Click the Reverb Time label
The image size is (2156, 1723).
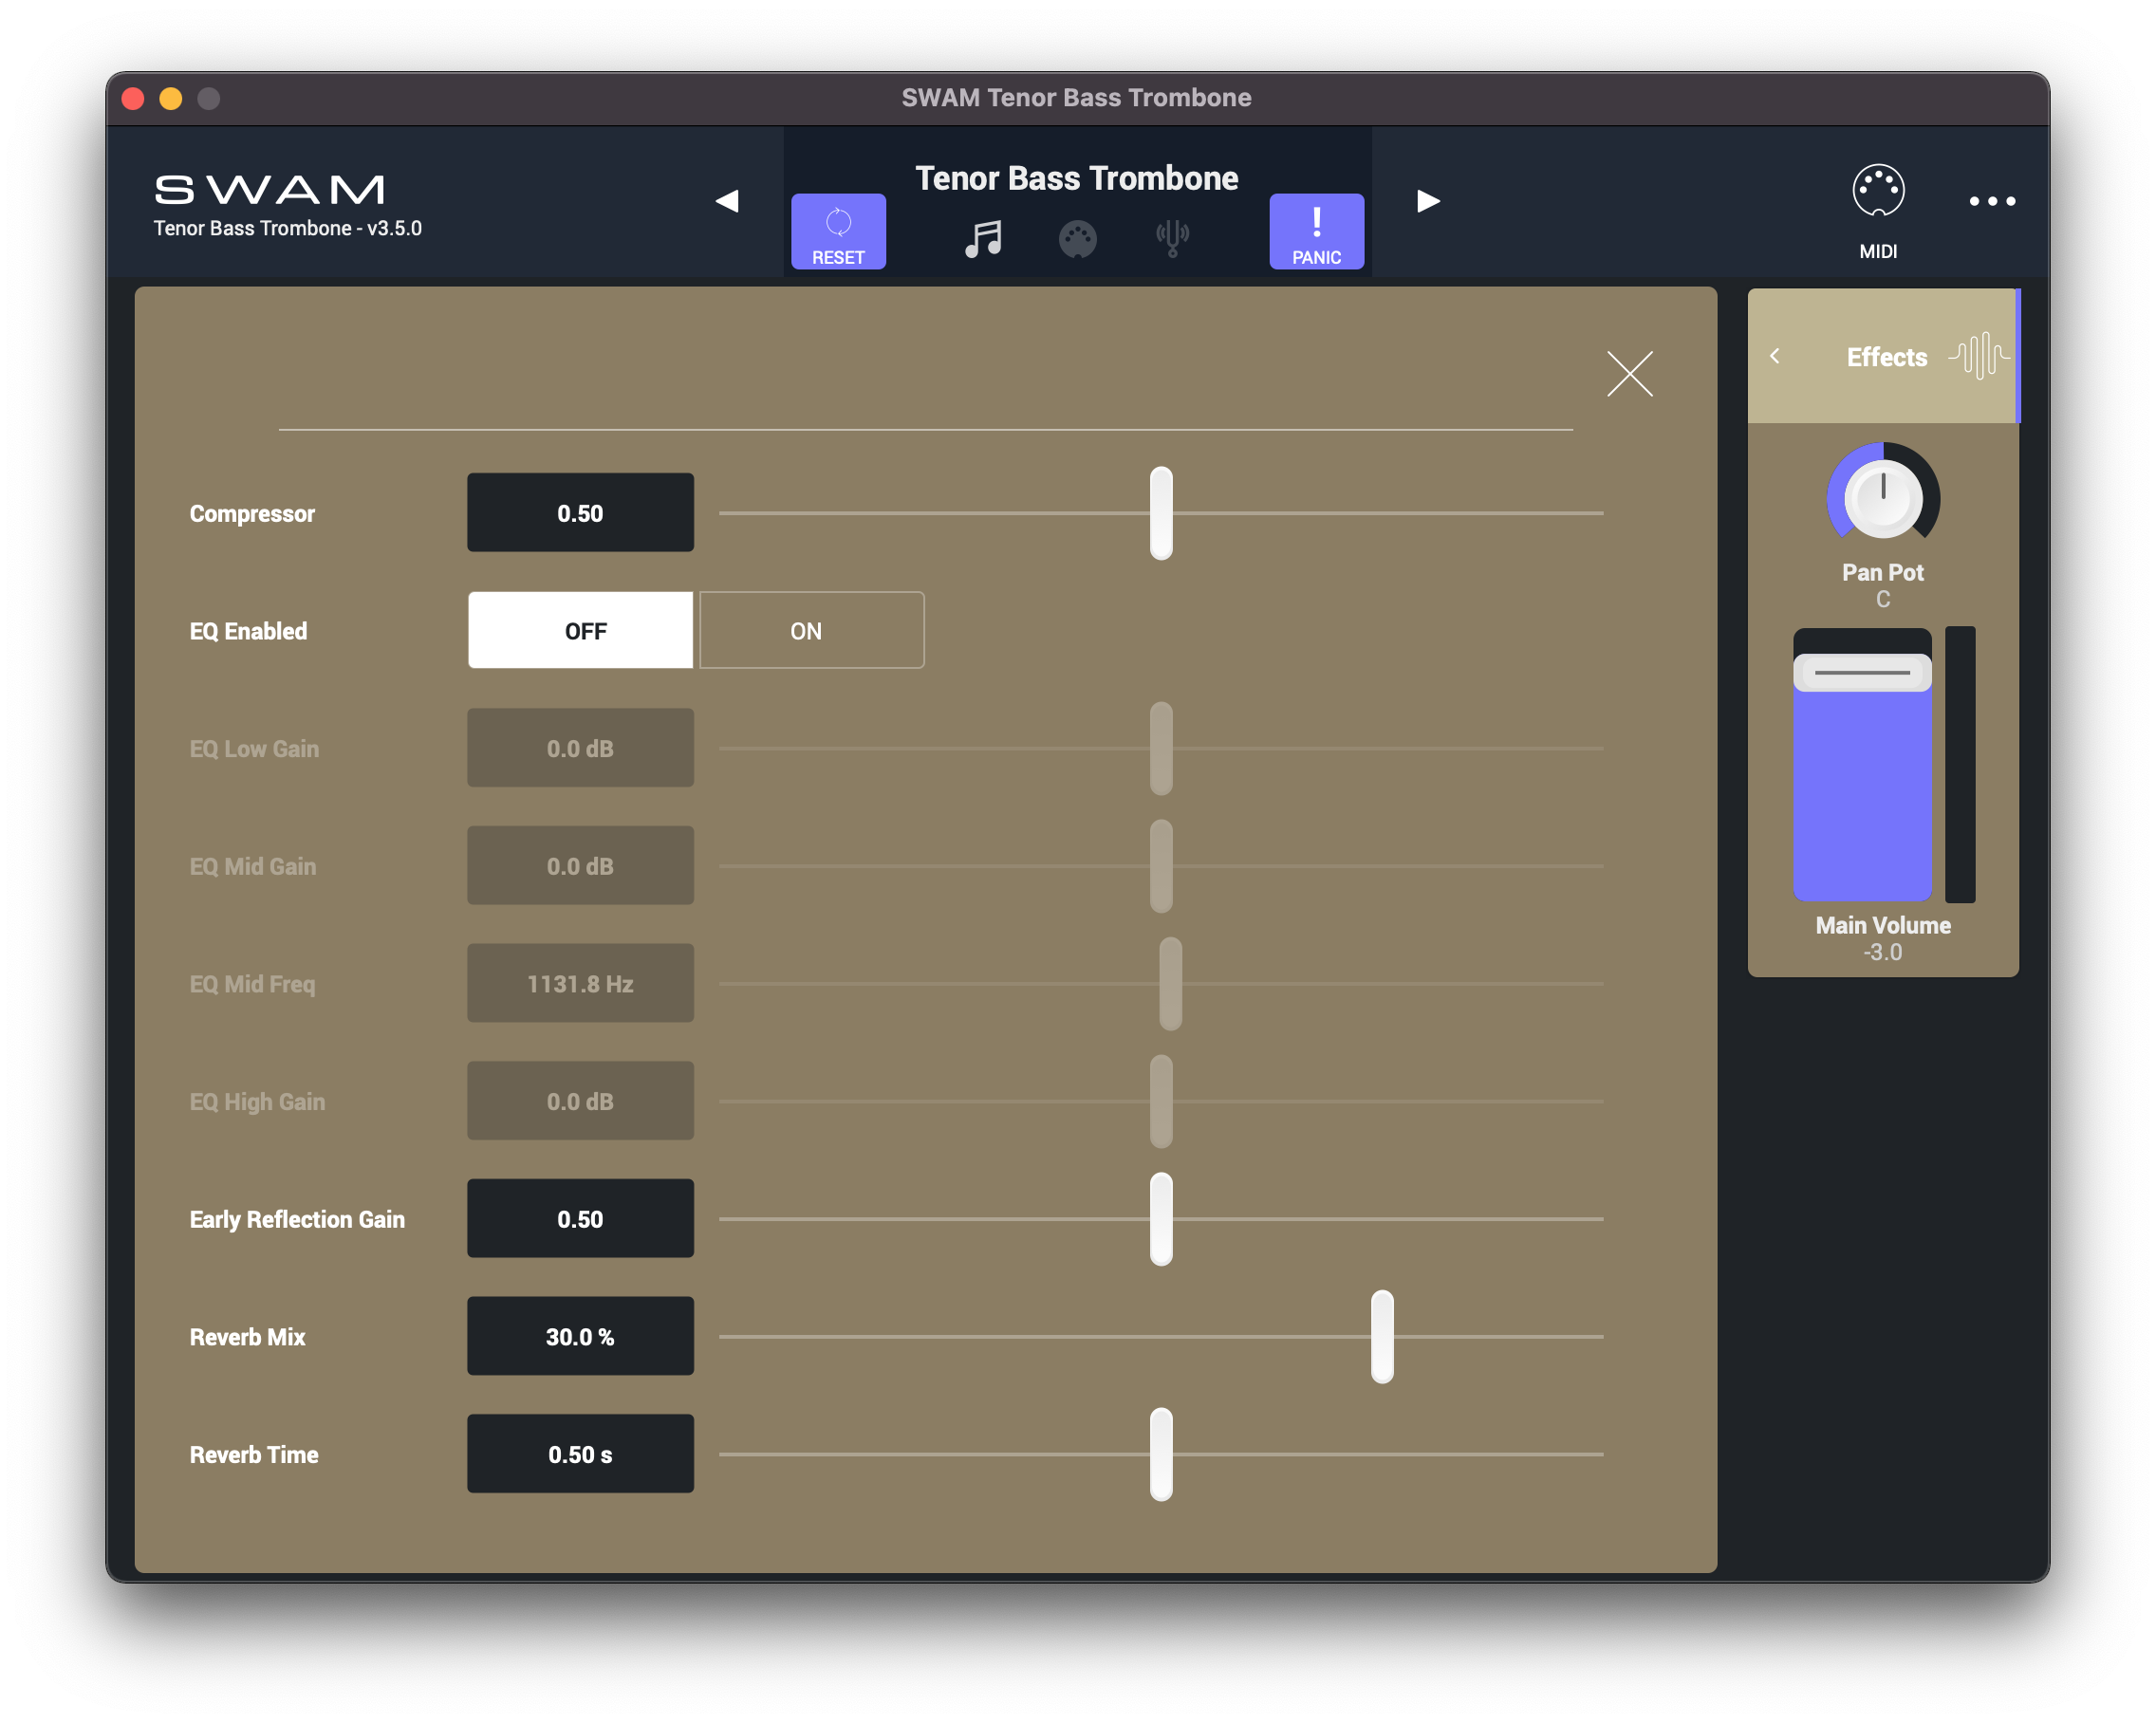click(x=254, y=1456)
